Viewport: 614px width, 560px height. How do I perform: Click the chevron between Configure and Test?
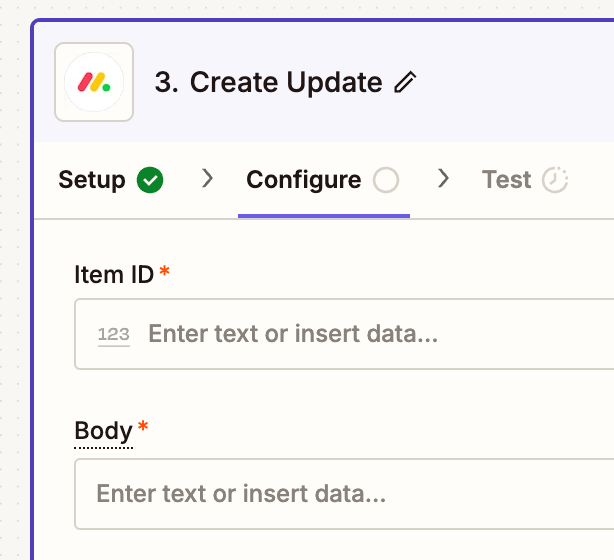(443, 179)
